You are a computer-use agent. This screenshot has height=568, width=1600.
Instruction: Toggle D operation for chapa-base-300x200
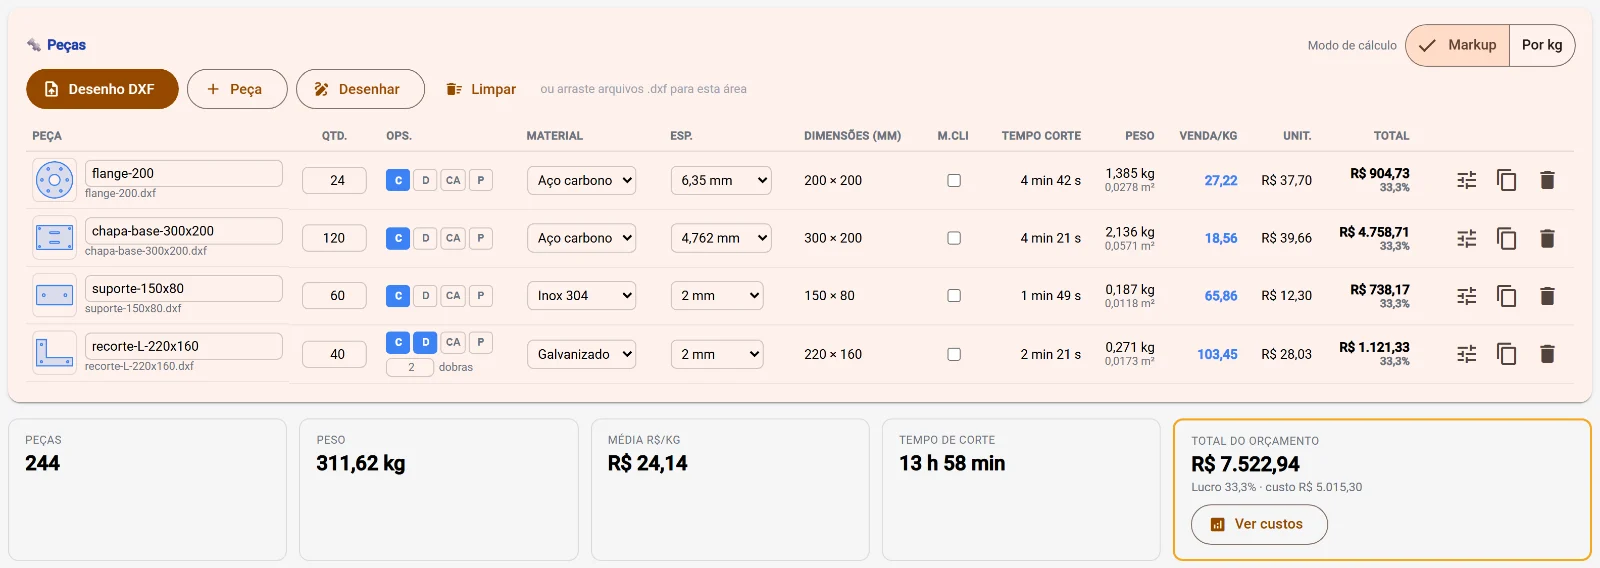click(x=425, y=238)
